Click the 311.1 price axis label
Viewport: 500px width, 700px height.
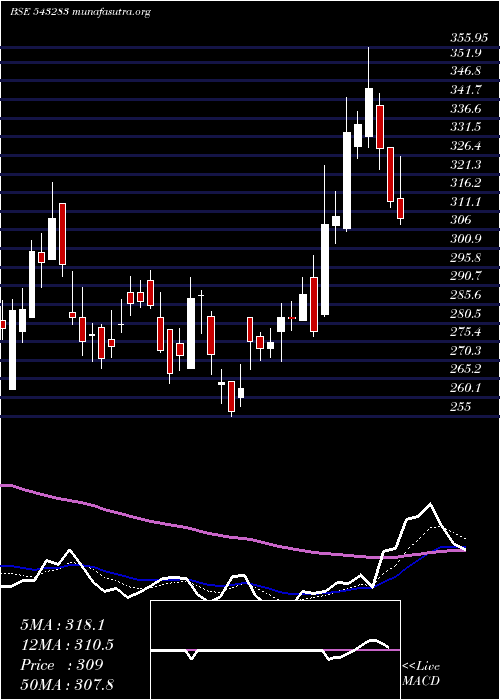(465, 202)
